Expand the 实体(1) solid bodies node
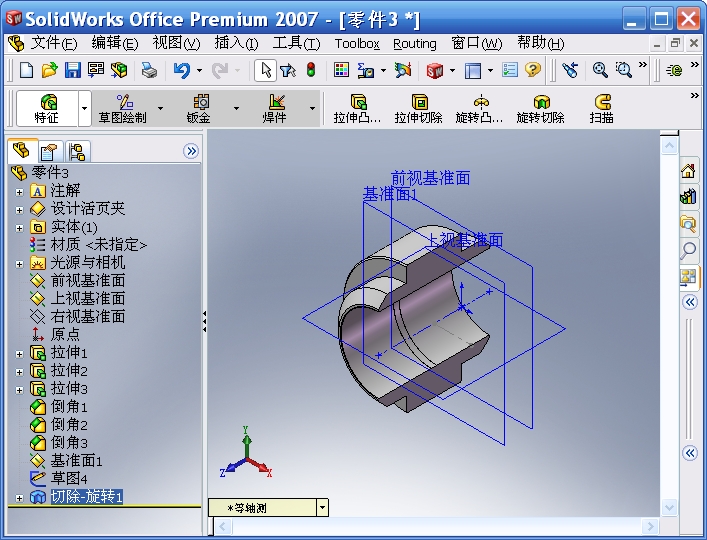The width and height of the screenshot is (707, 540). 19,228
